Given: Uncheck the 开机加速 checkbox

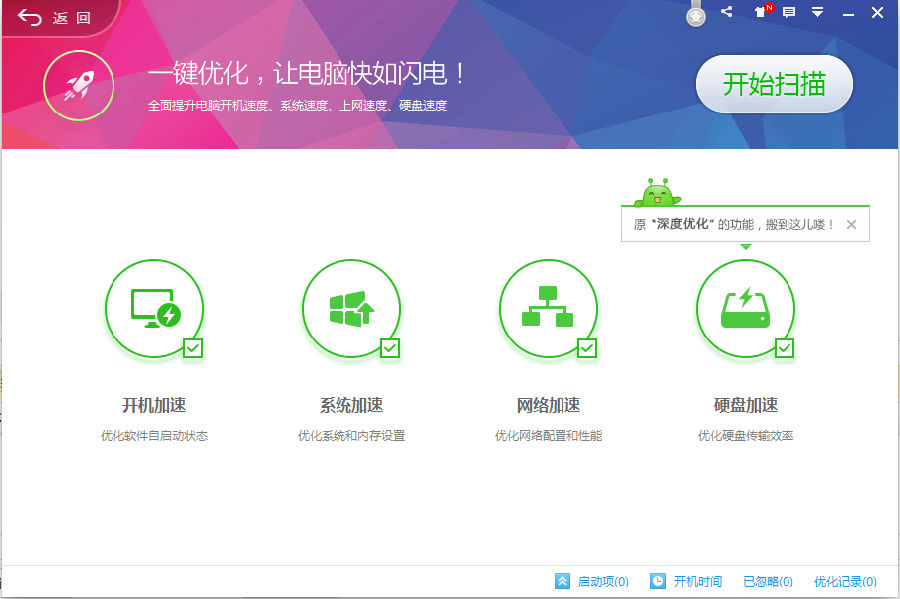Looking at the screenshot, I should pos(193,348).
